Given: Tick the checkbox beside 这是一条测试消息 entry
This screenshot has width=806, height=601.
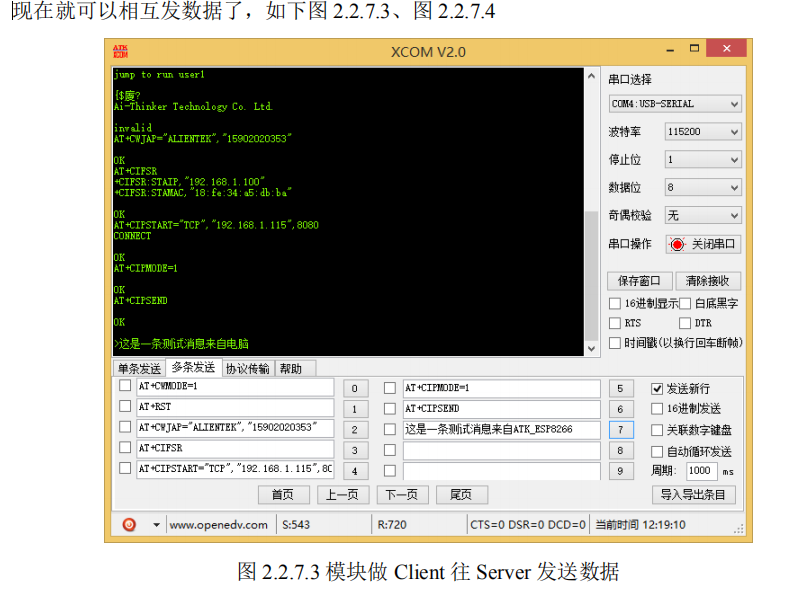Looking at the screenshot, I should (x=390, y=429).
